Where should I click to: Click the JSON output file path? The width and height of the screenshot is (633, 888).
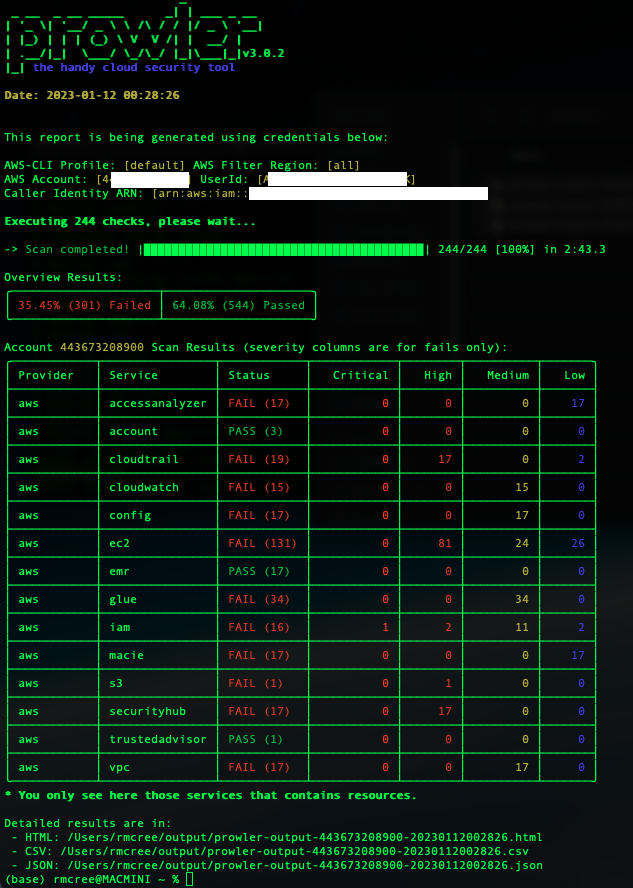click(305, 865)
